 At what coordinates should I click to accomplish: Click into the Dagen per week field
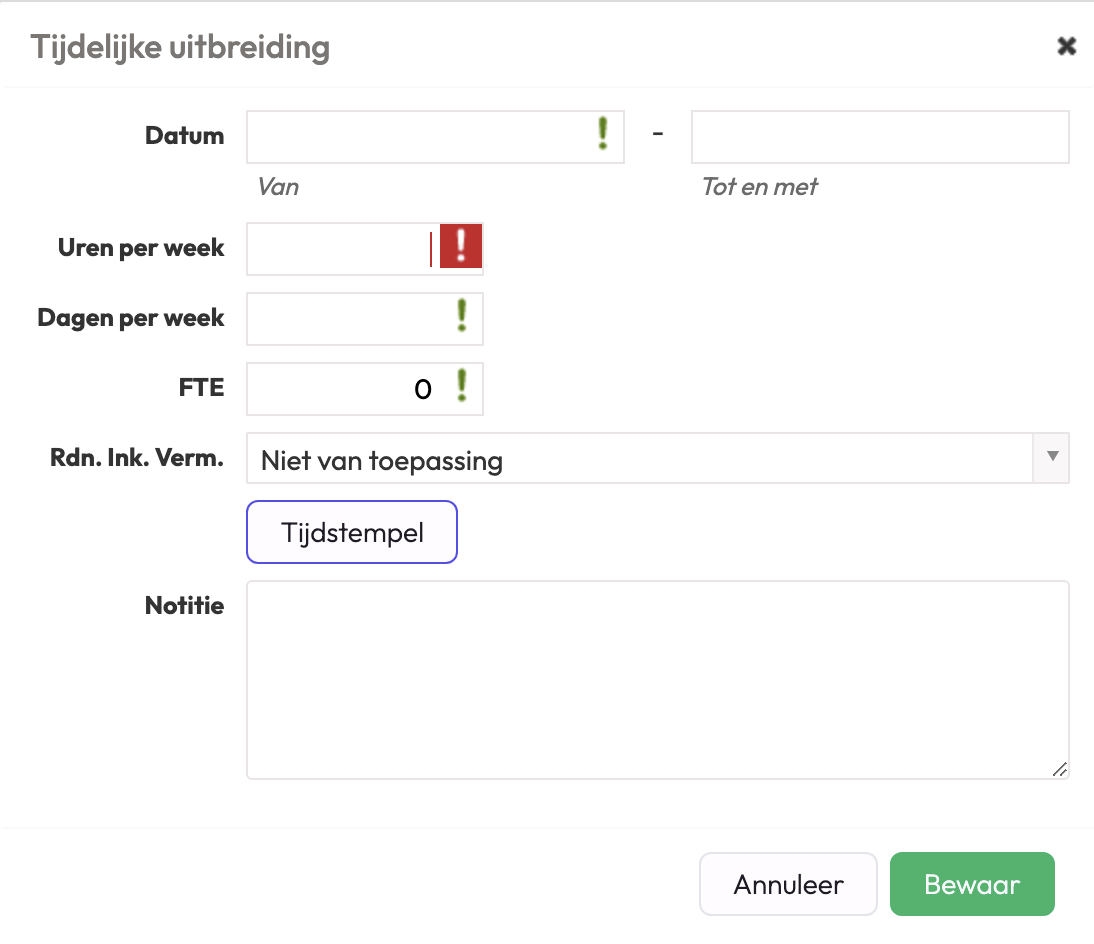point(345,319)
